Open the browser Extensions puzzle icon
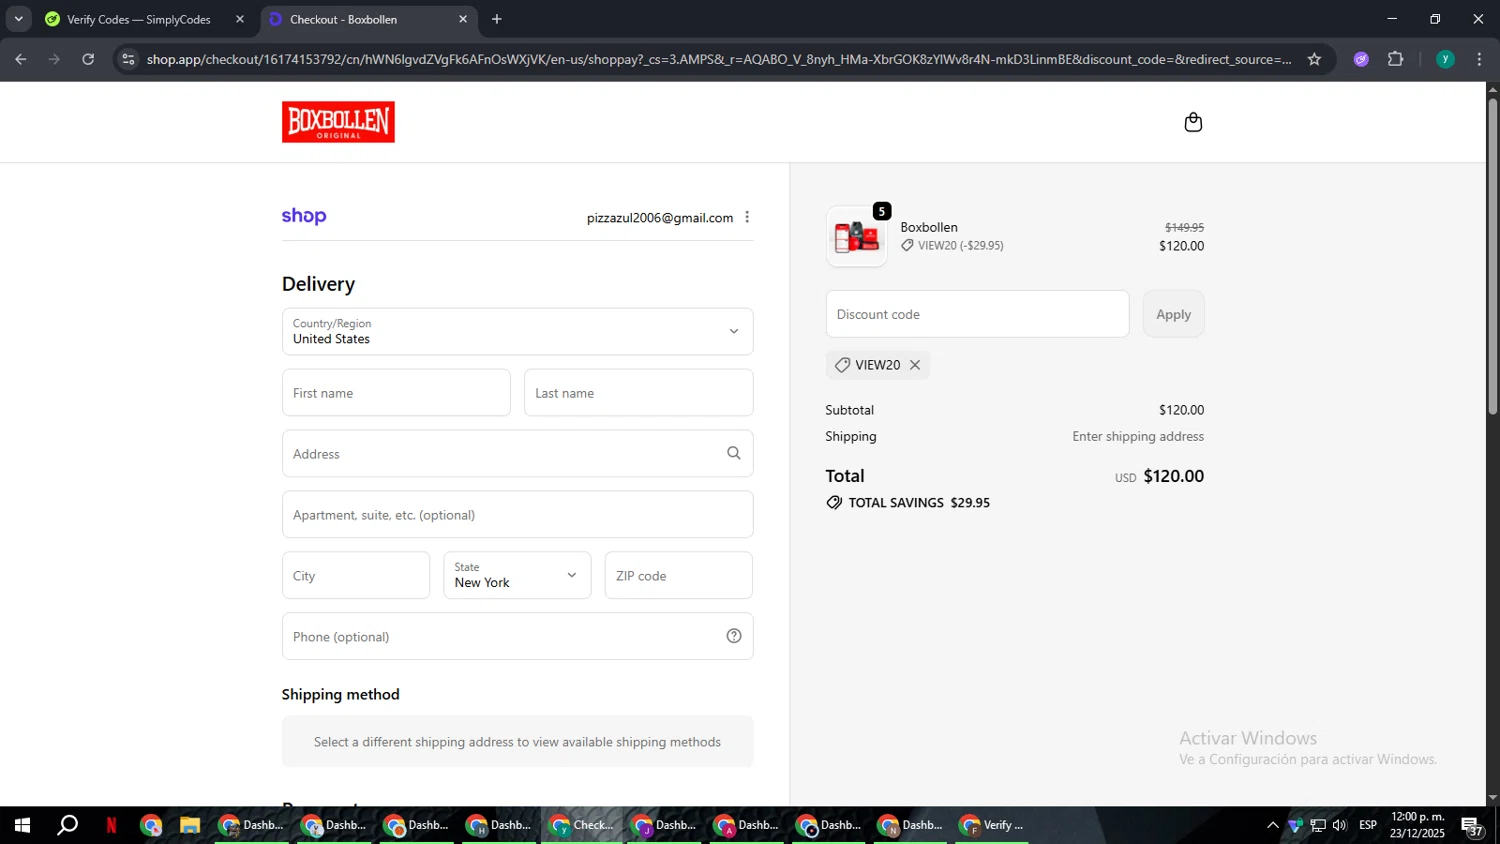Image resolution: width=1500 pixels, height=844 pixels. tap(1395, 59)
